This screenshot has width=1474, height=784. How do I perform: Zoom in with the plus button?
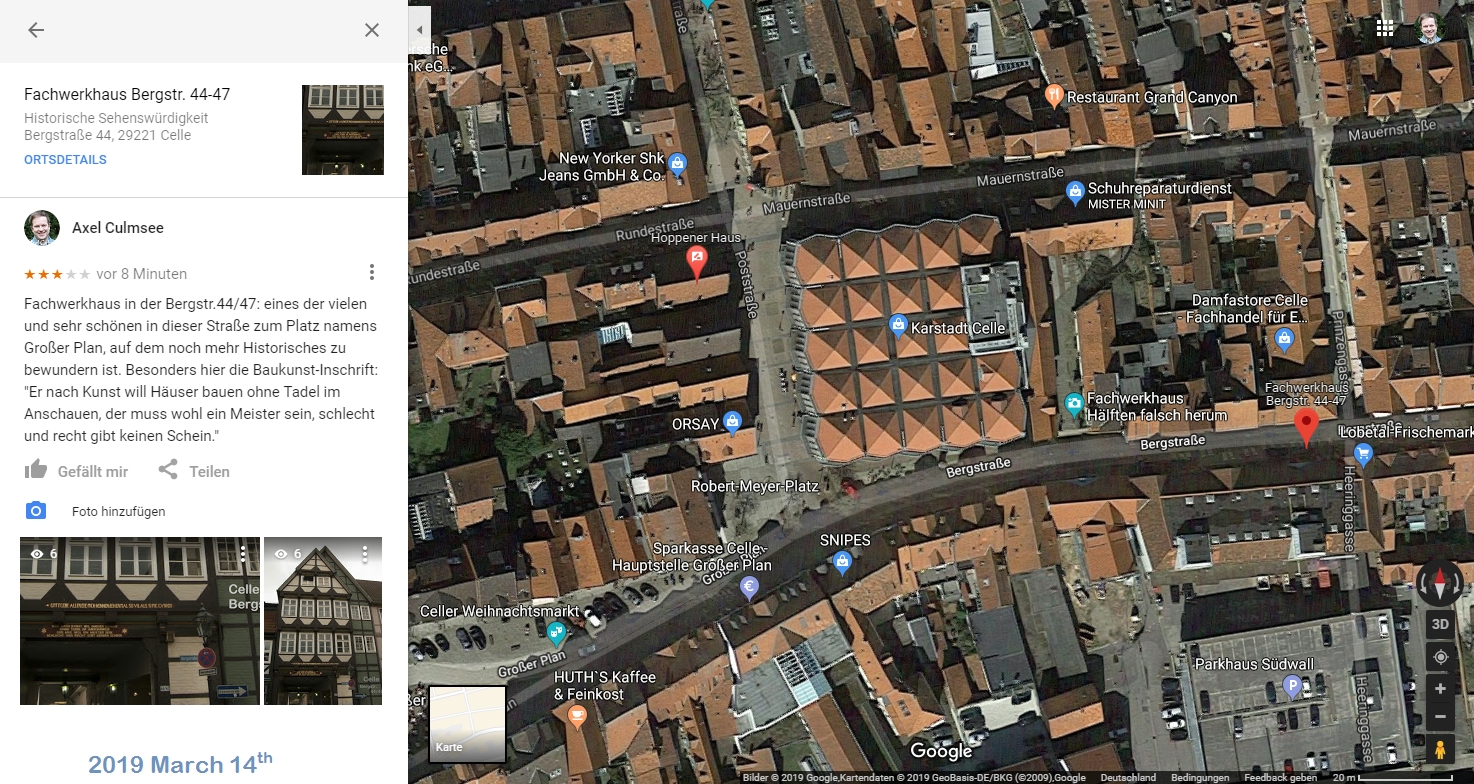click(x=1440, y=689)
